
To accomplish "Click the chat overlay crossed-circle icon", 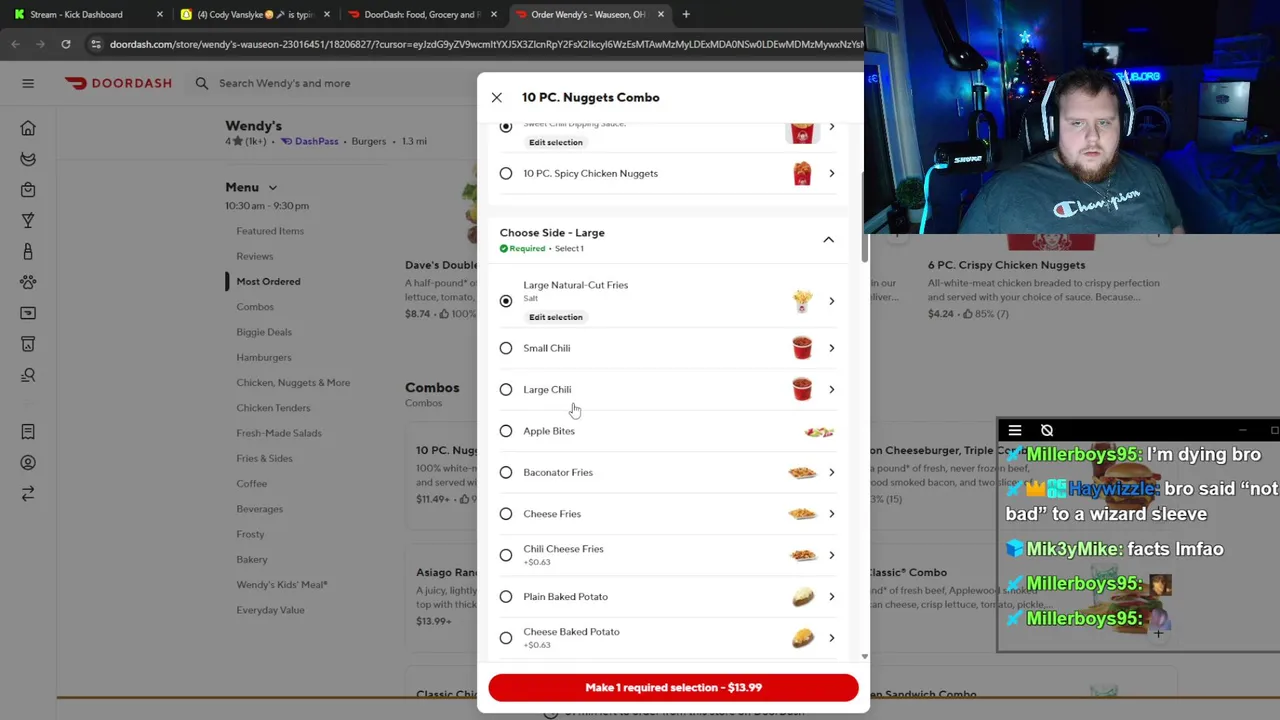I will pos(1047,431).
